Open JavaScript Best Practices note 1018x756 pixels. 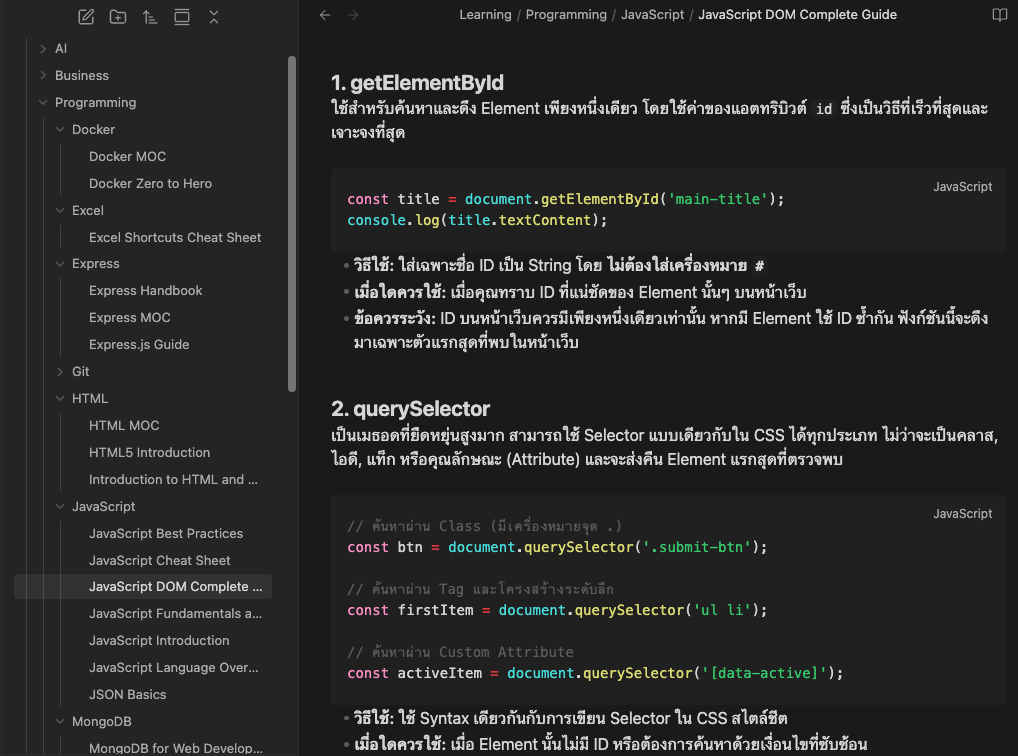click(x=166, y=534)
